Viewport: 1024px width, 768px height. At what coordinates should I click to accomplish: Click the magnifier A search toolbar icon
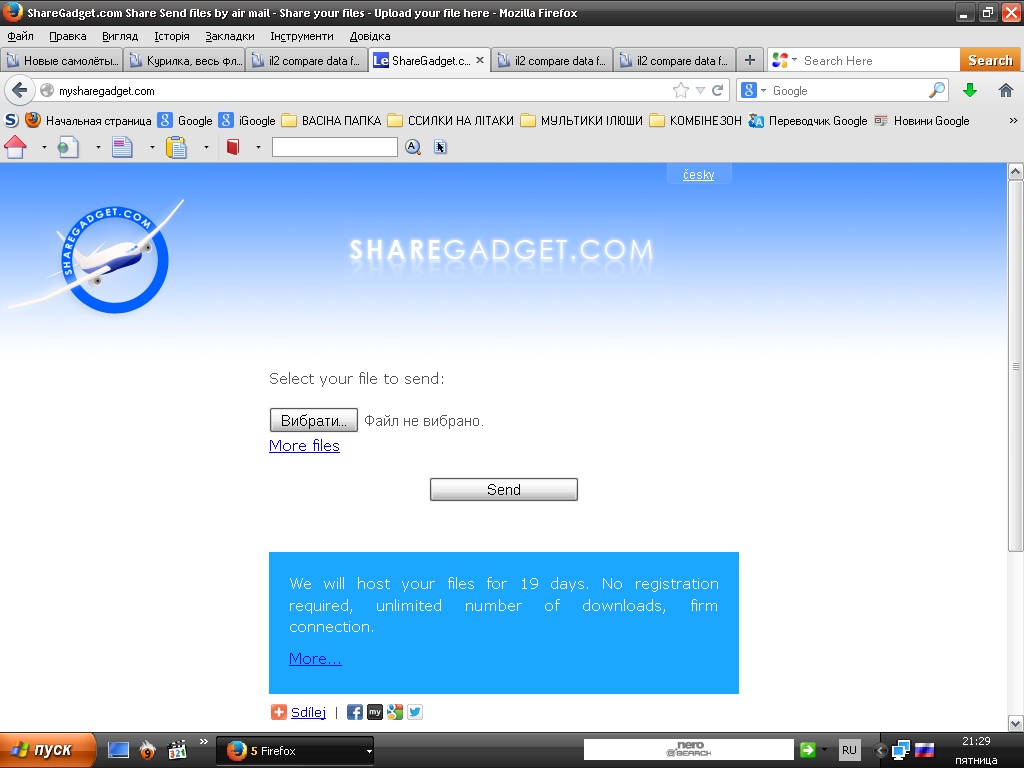point(413,147)
